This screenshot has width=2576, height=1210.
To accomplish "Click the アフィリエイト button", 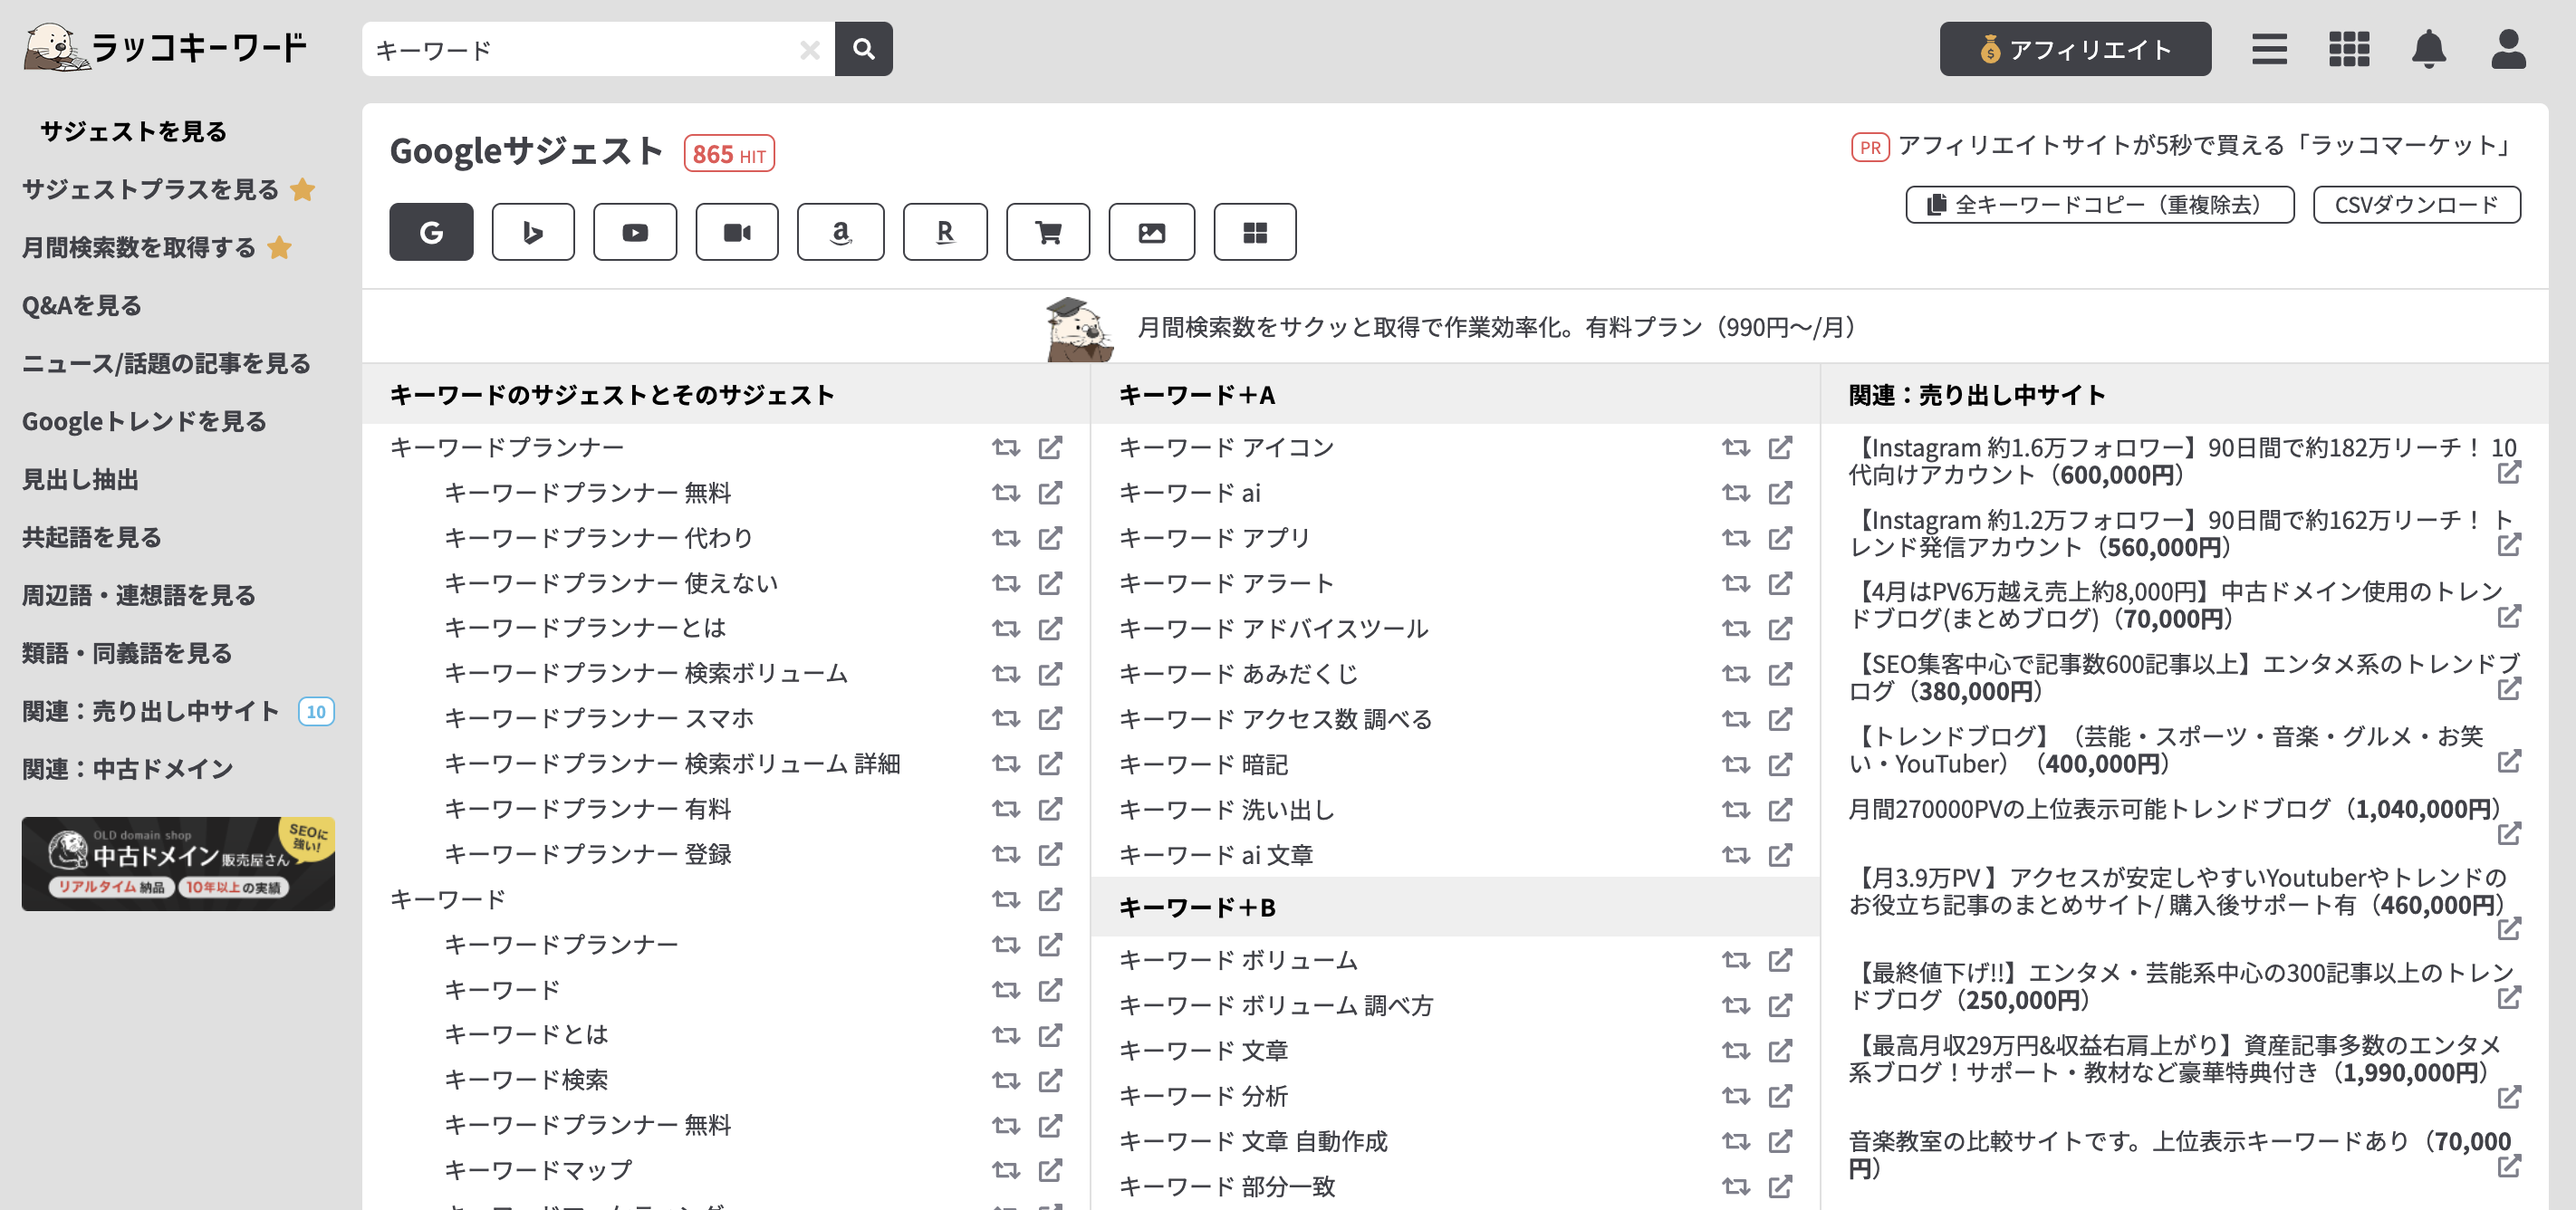I will click(2075, 49).
